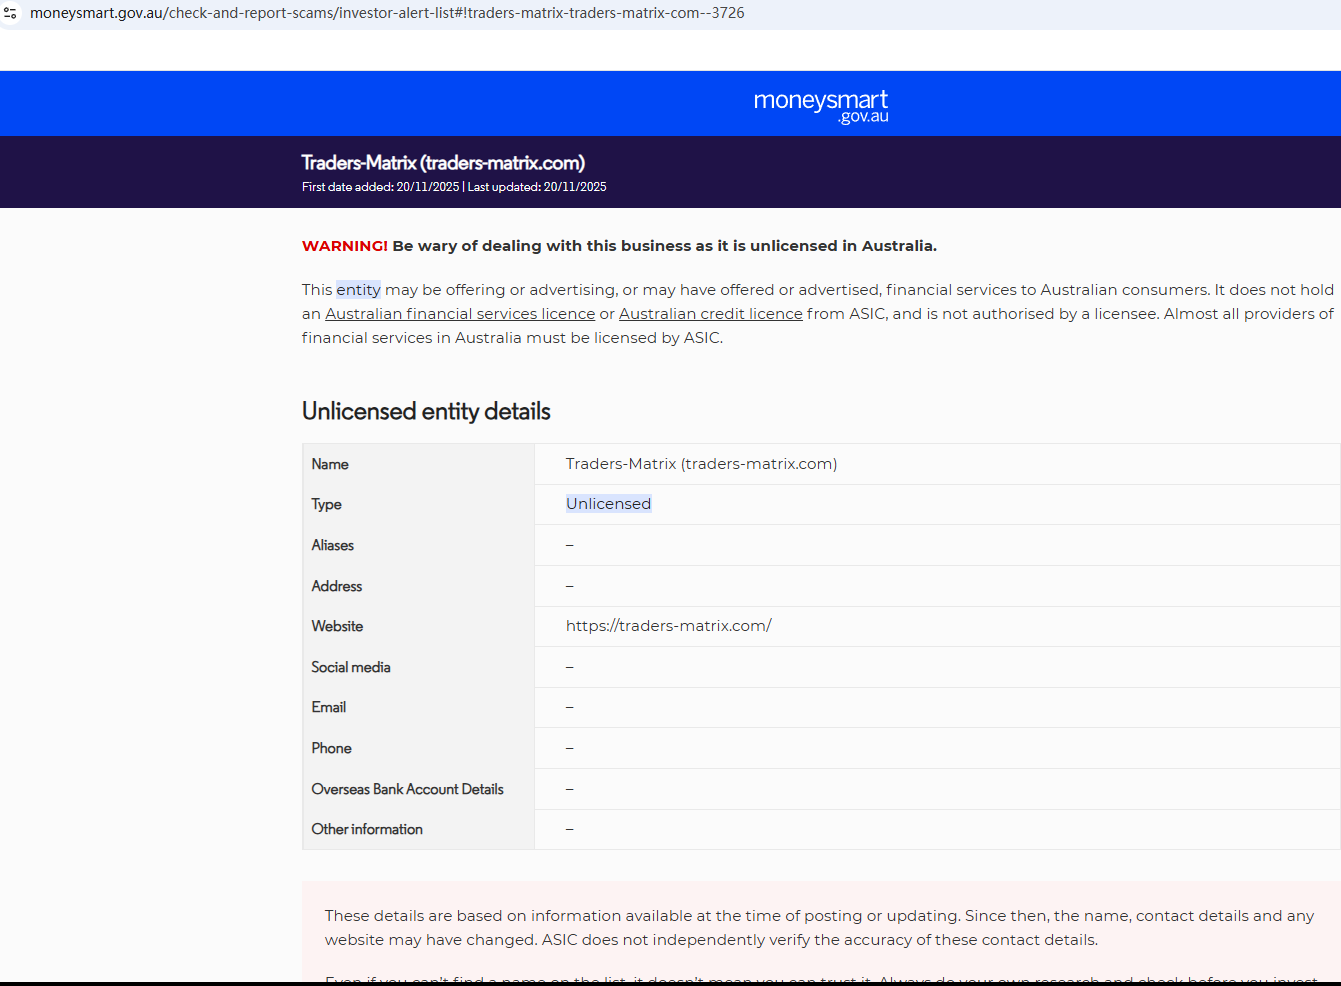Click the Other information row label
The width and height of the screenshot is (1341, 986).
(367, 829)
